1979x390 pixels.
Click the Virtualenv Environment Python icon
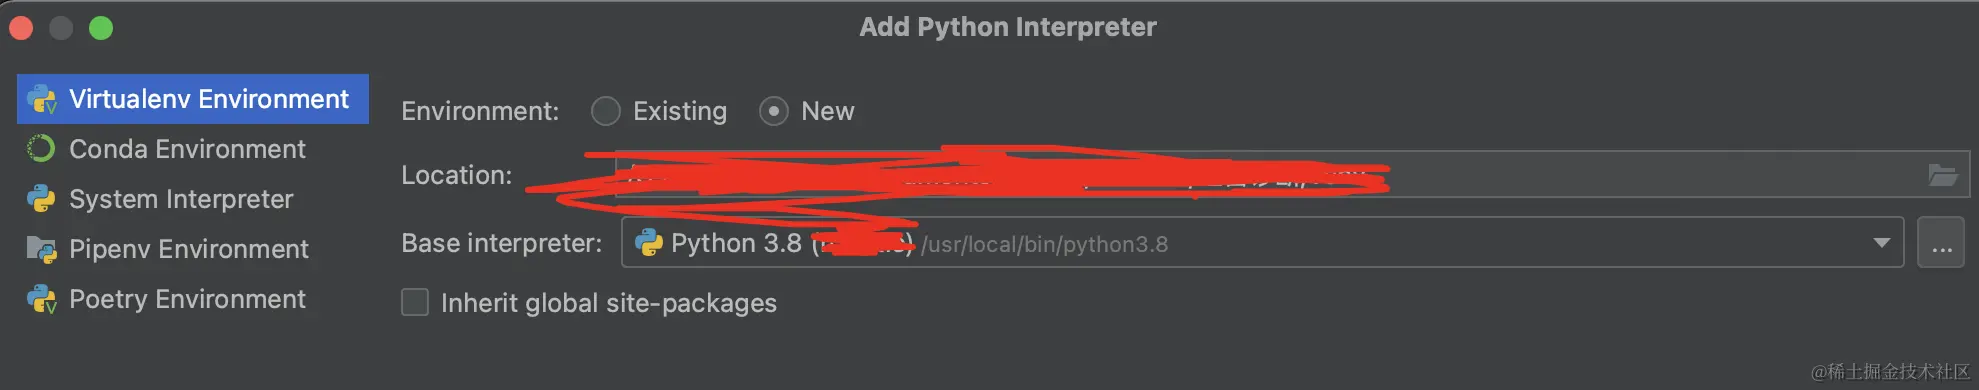tap(42, 99)
